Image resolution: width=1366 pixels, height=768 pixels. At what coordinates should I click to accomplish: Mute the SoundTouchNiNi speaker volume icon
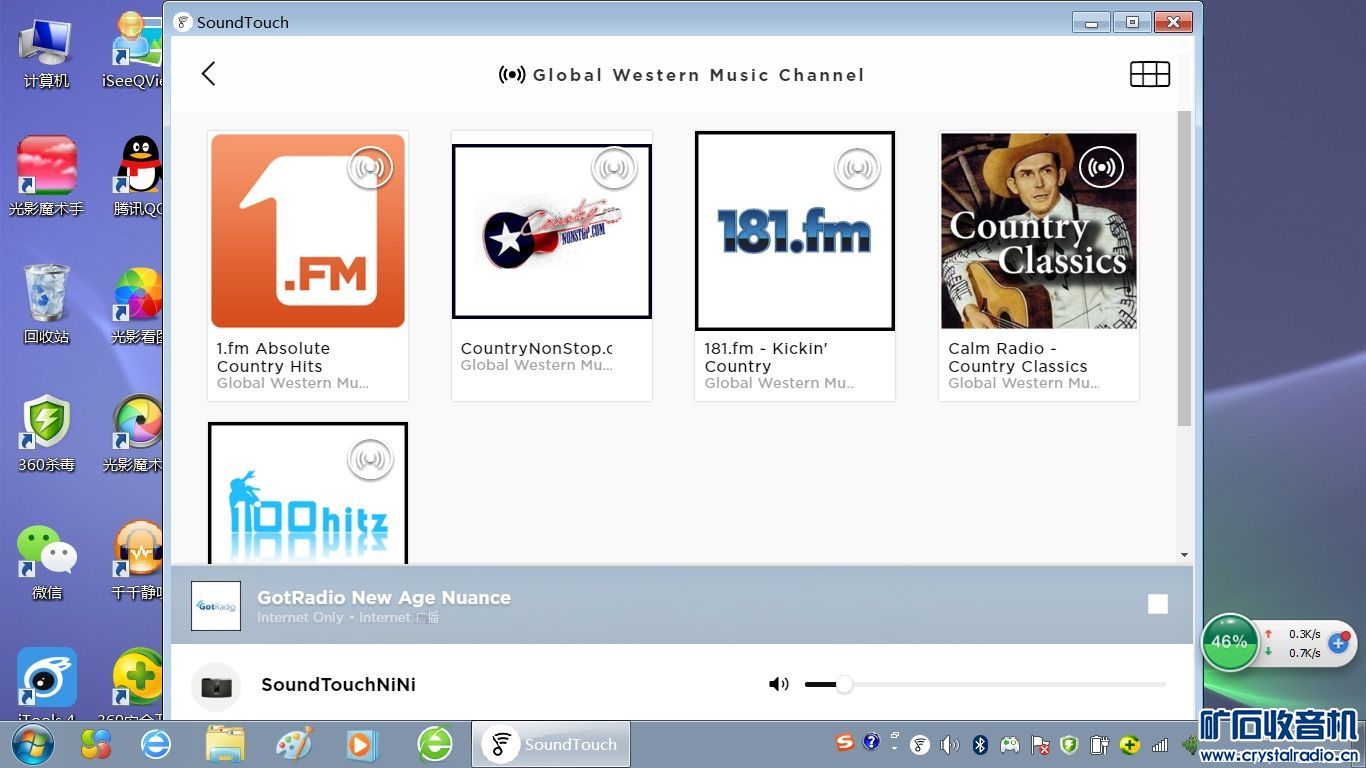778,684
